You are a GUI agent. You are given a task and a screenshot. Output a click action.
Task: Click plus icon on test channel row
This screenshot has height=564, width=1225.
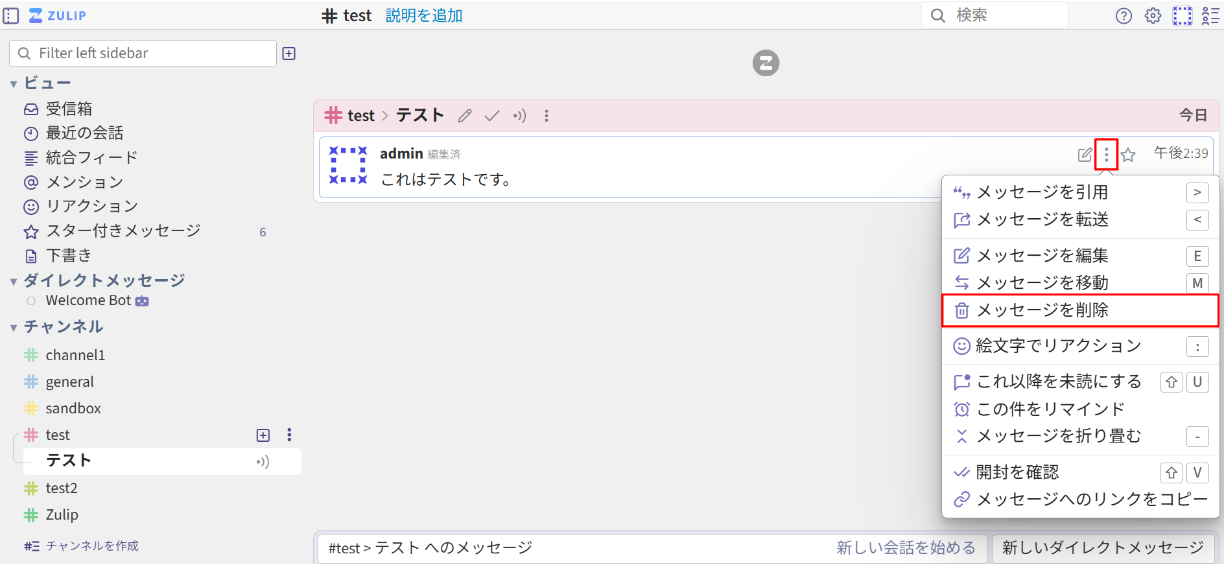[x=263, y=435]
